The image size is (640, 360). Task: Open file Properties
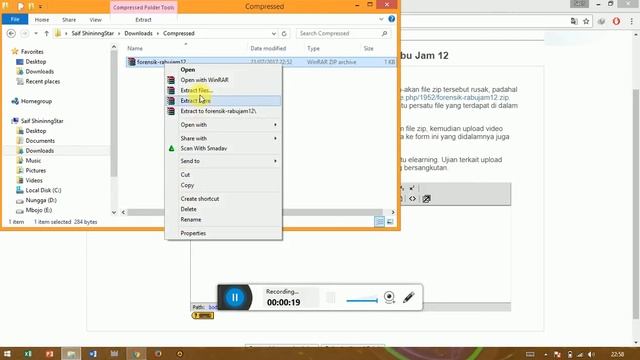click(x=193, y=233)
